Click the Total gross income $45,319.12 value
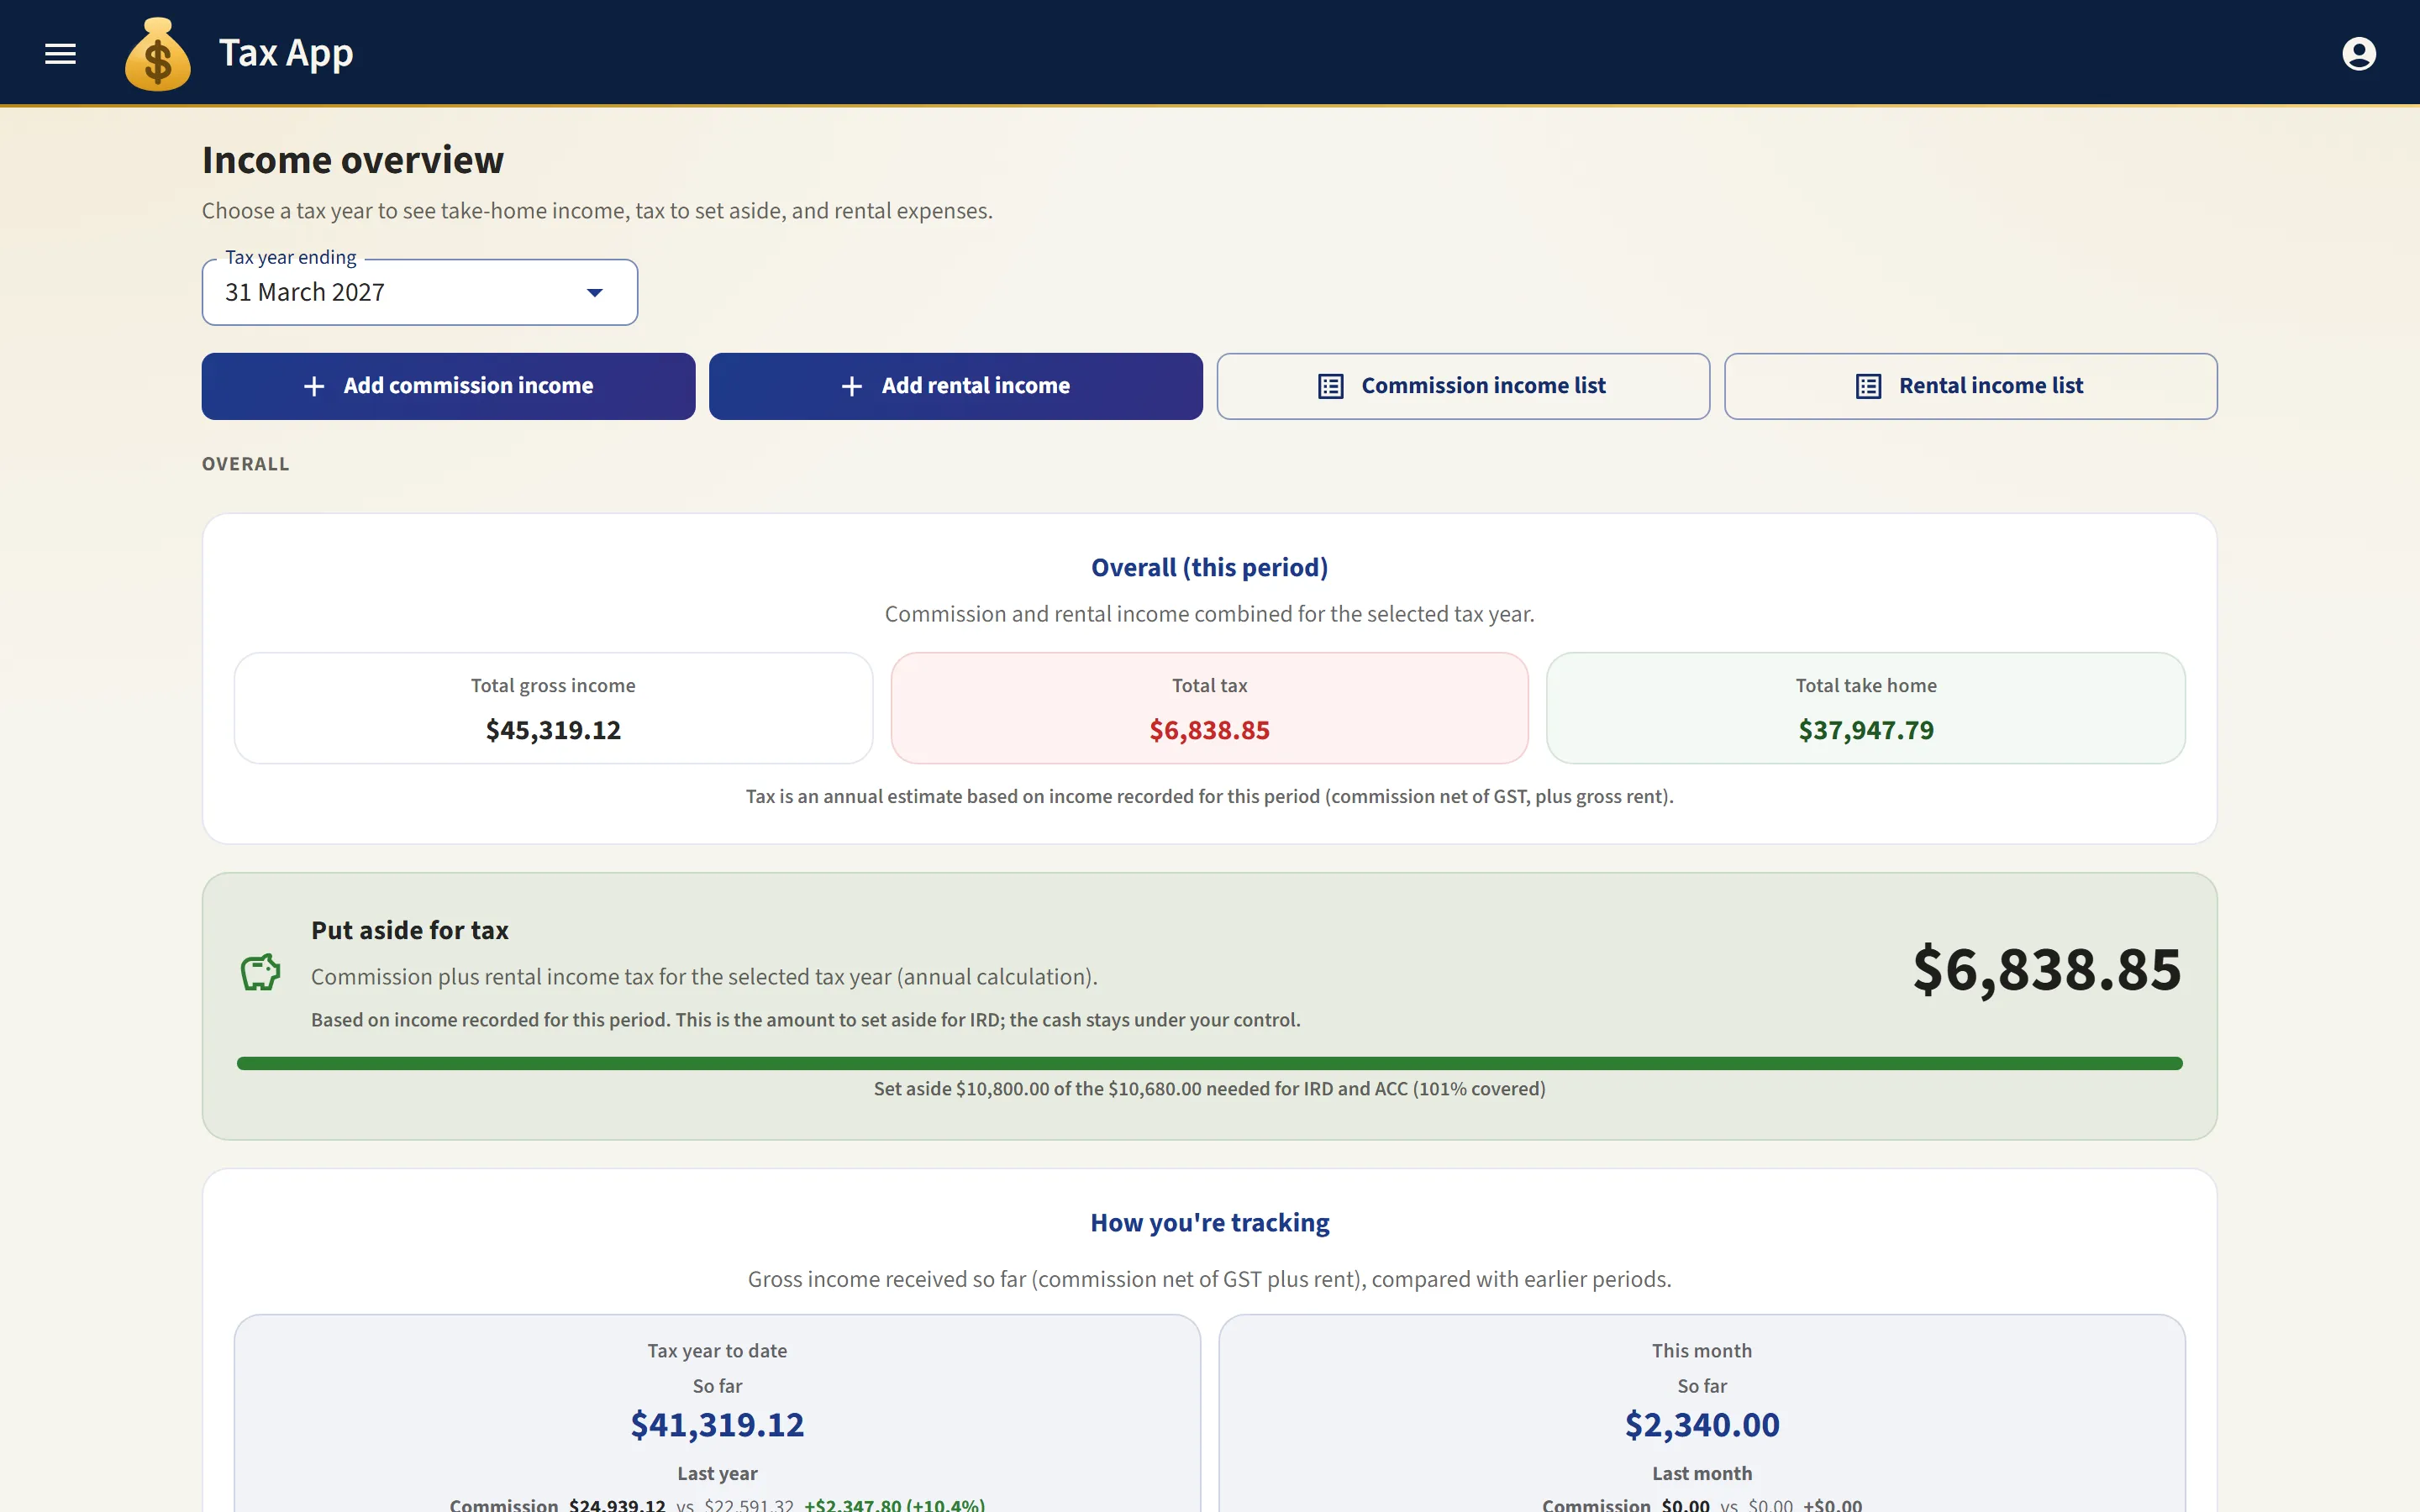 [x=553, y=730]
